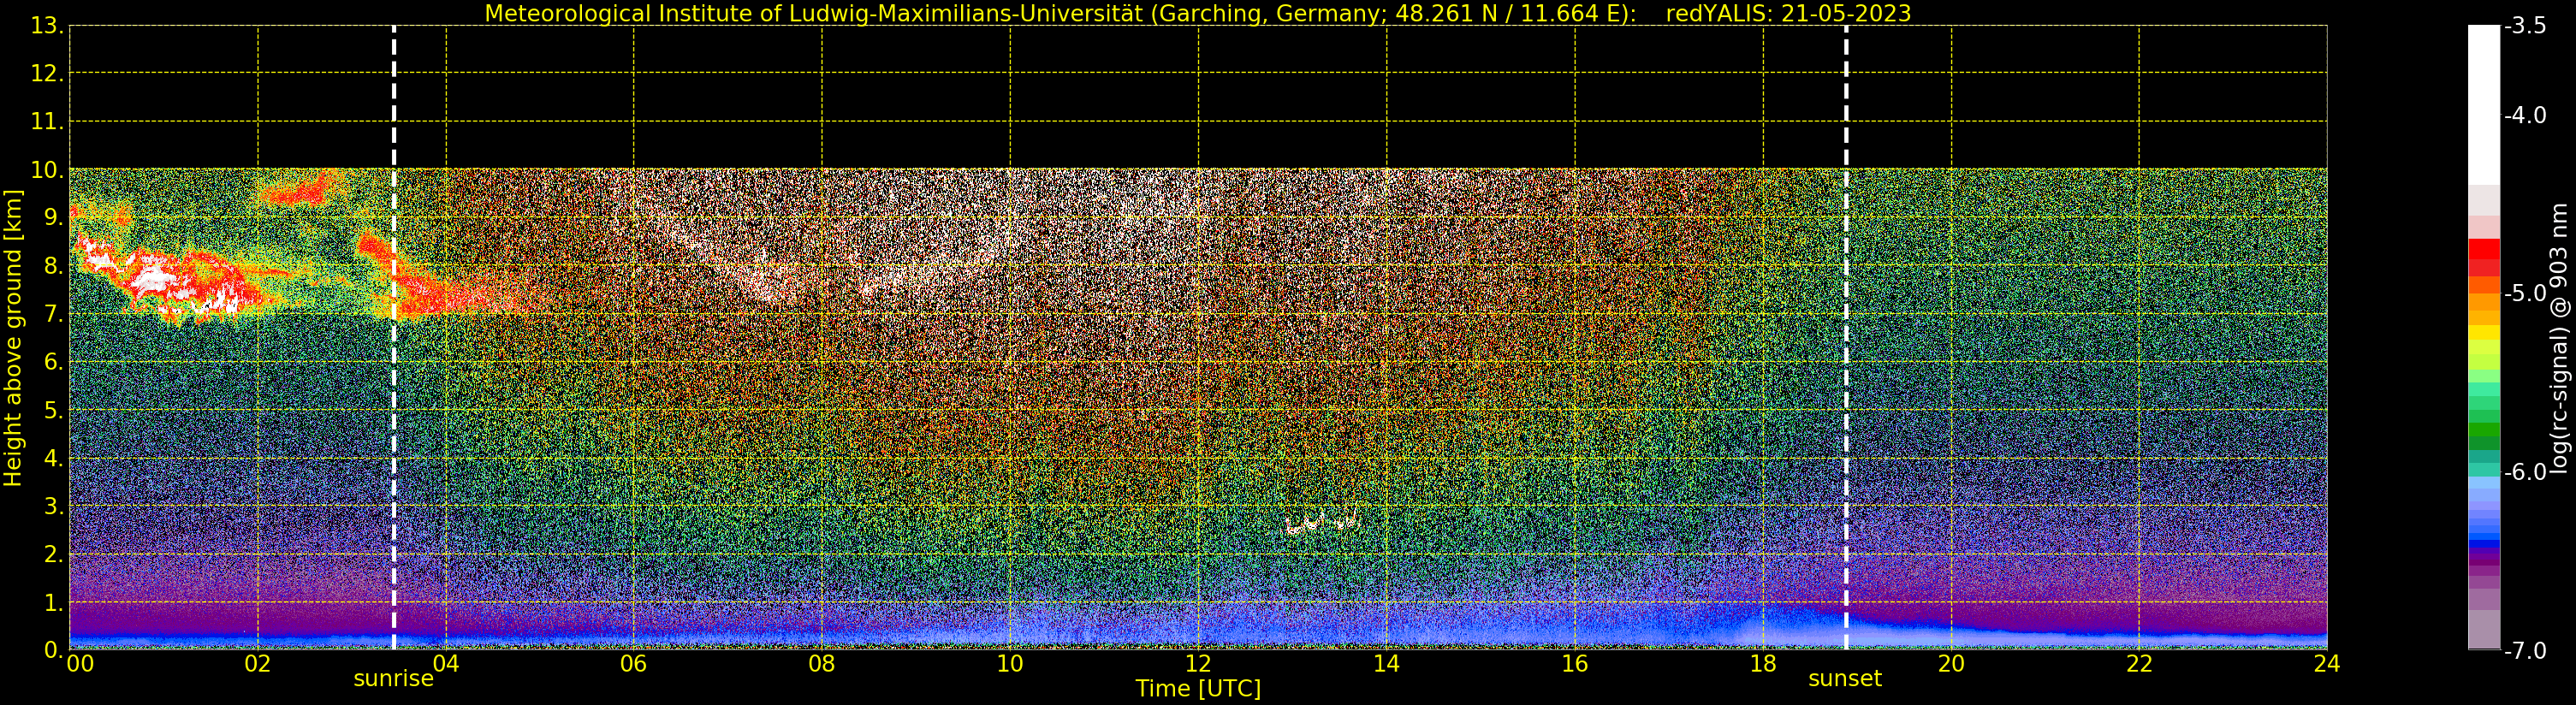Viewport: 2576px width, 705px height.
Task: Click the white section of the colorbar
Action: 2484,105
